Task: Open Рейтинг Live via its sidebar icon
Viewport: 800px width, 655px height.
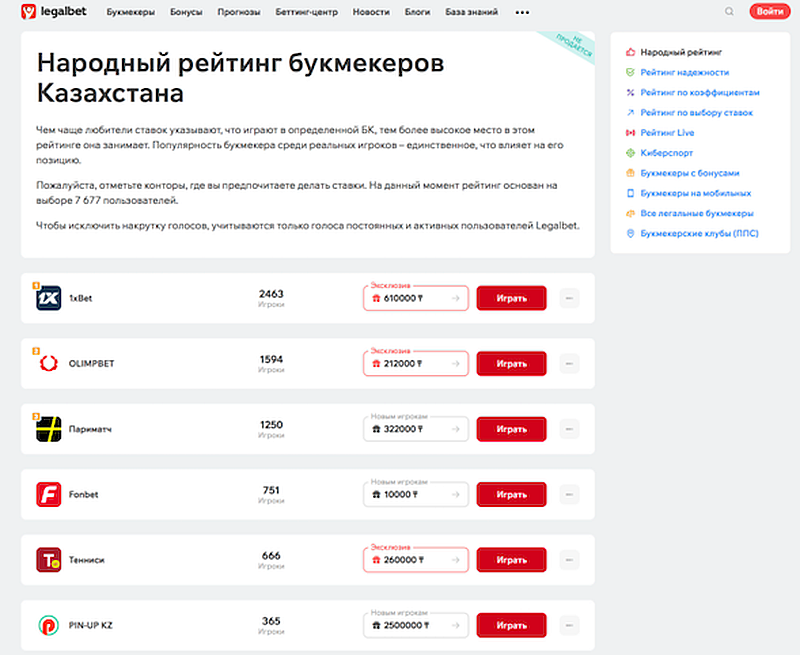Action: point(632,132)
